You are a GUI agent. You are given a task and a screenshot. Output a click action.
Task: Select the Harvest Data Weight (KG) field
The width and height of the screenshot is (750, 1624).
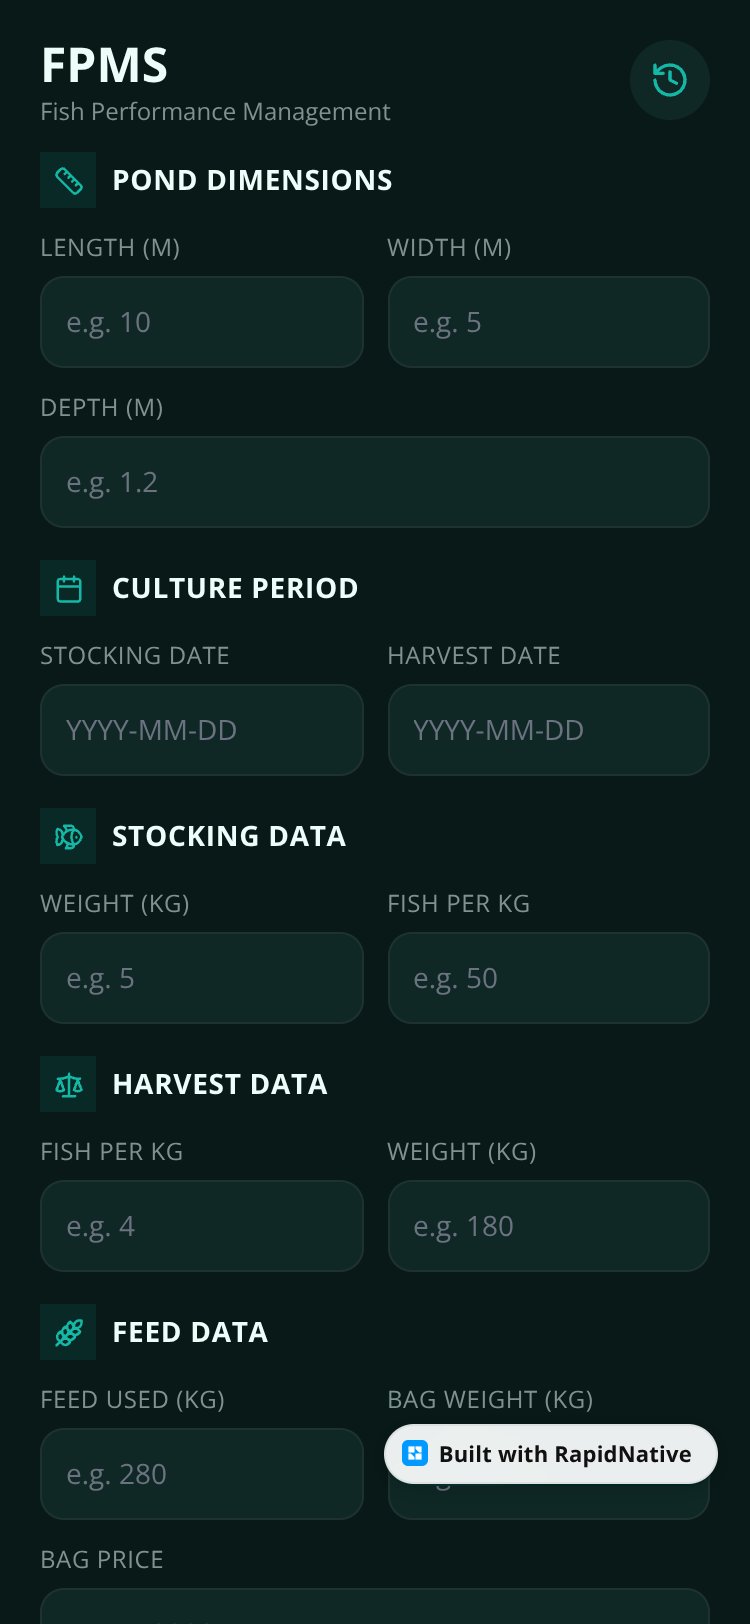point(549,1226)
